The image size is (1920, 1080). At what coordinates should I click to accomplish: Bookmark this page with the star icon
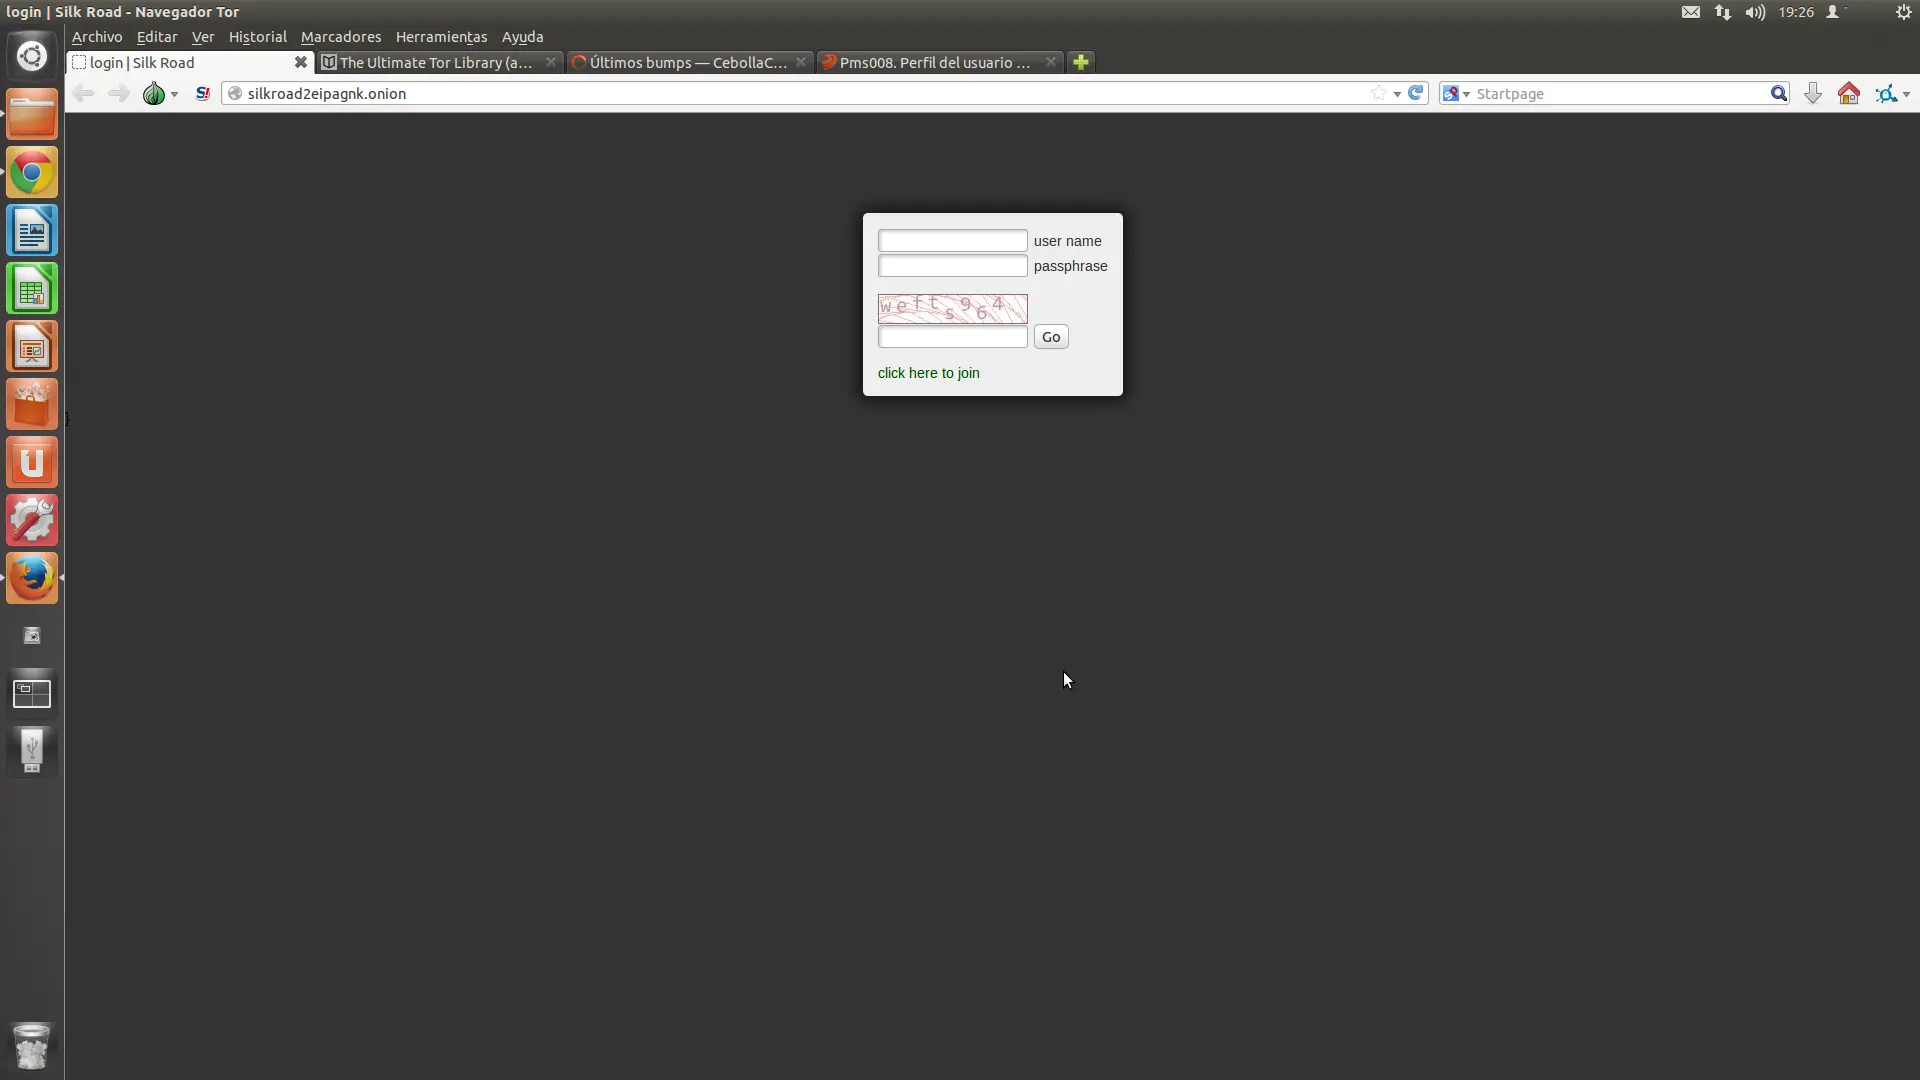click(x=1379, y=93)
